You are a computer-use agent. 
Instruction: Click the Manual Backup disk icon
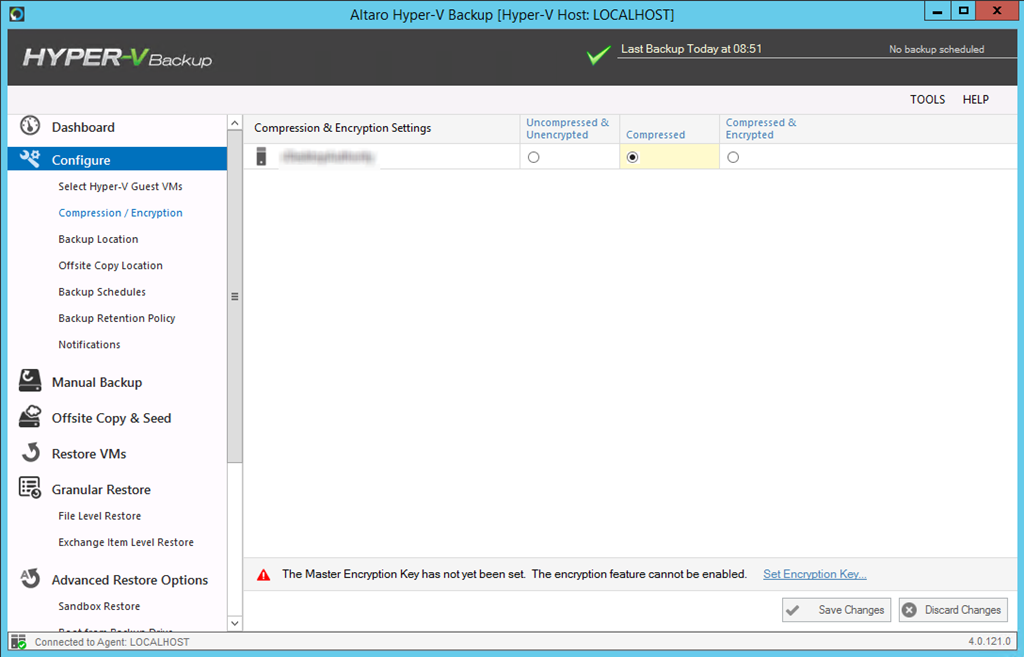[30, 380]
